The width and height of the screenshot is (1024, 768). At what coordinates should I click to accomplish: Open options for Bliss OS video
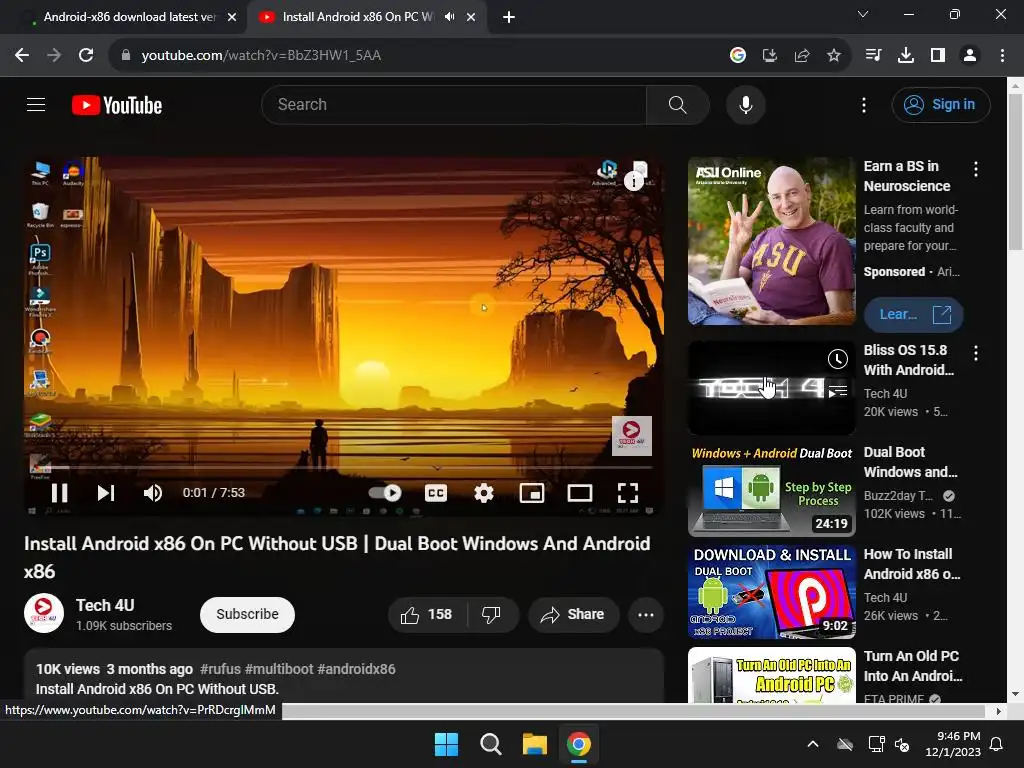tap(976, 353)
